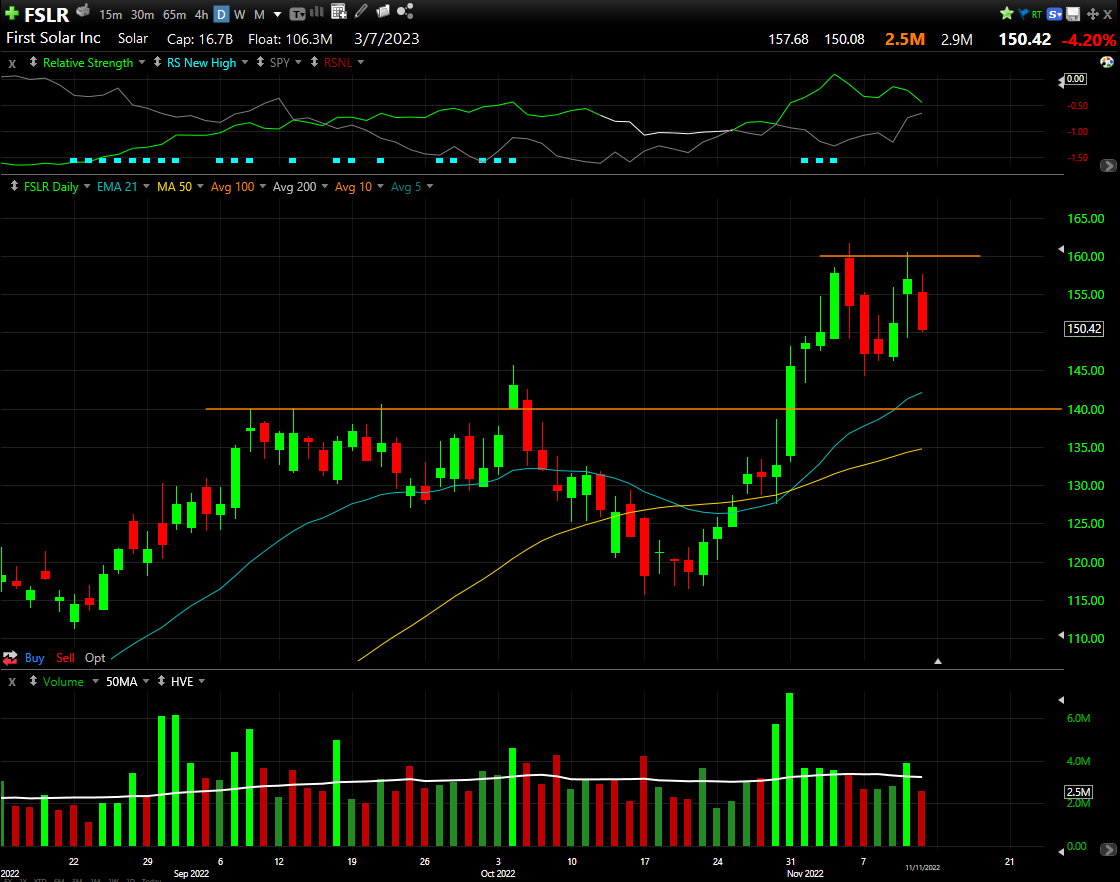Click the Avg 100 indicator label
This screenshot has width=1120, height=882.
[x=232, y=186]
